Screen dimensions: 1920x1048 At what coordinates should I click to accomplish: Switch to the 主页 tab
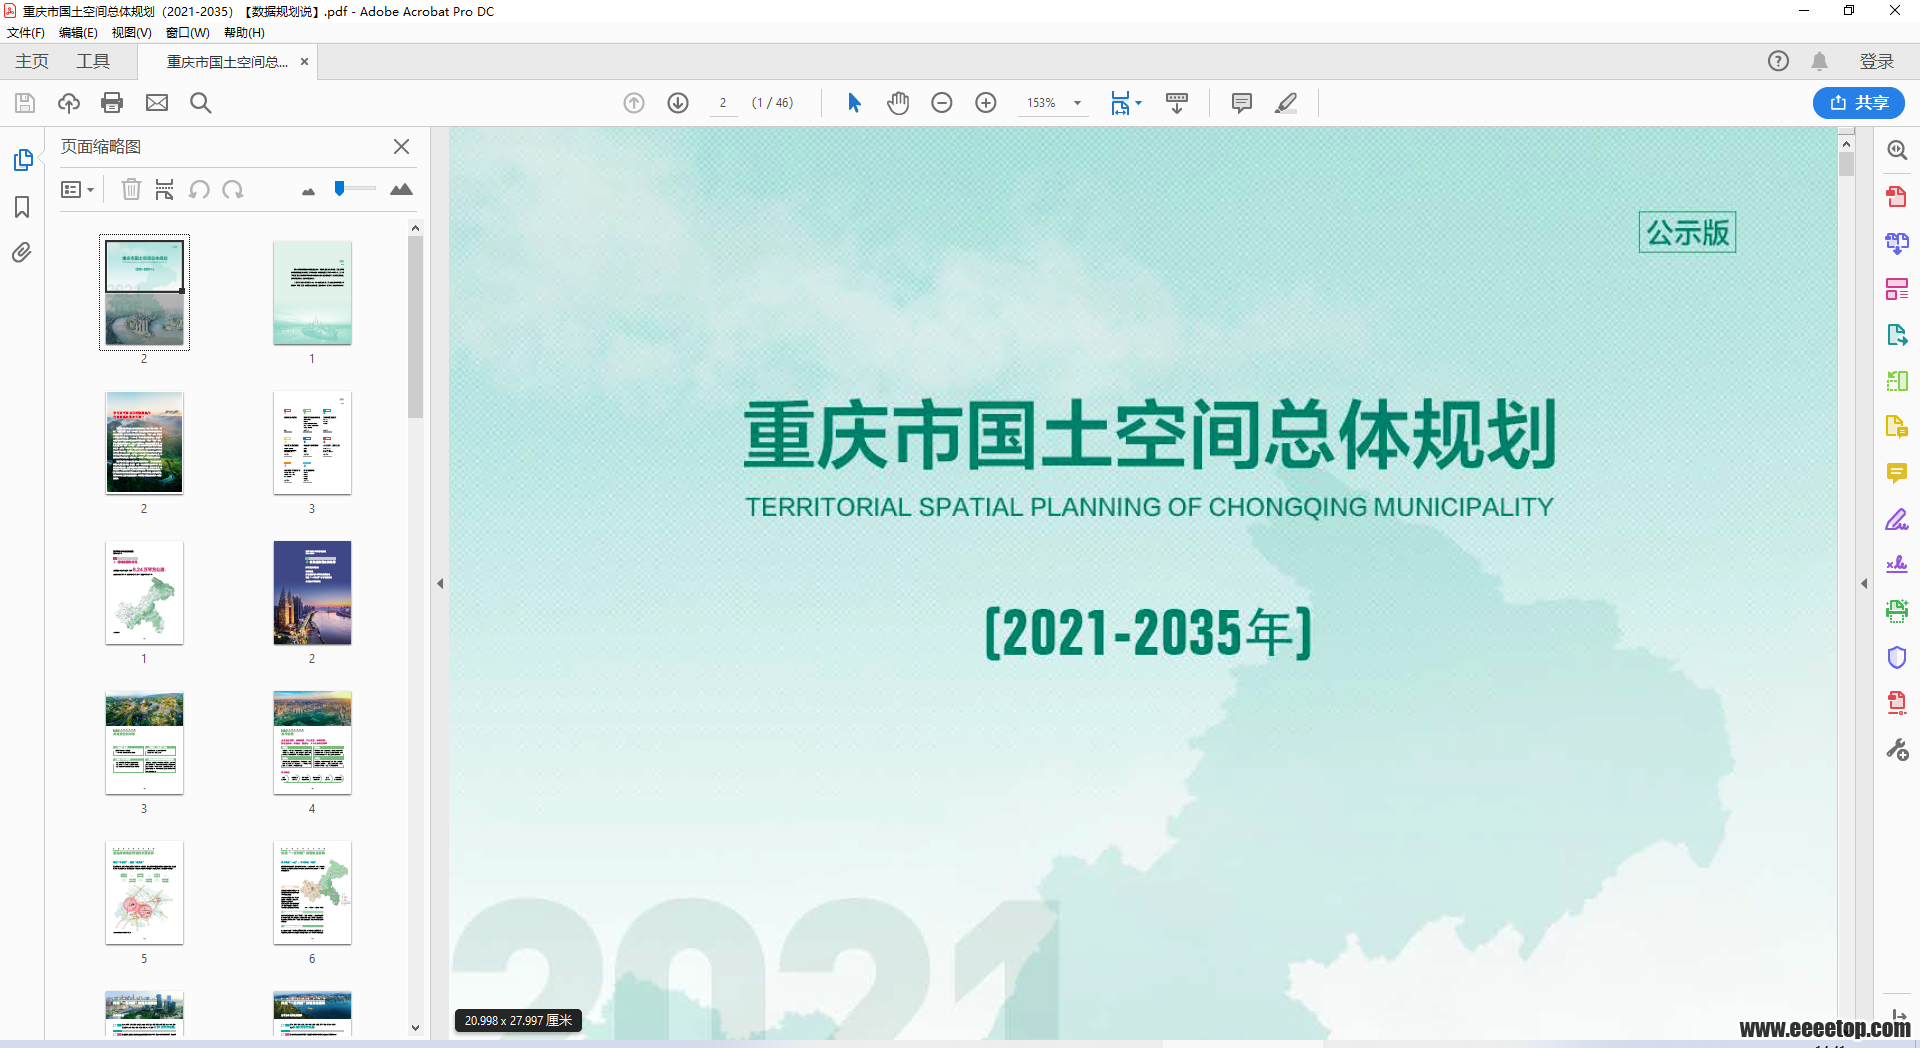(x=32, y=61)
